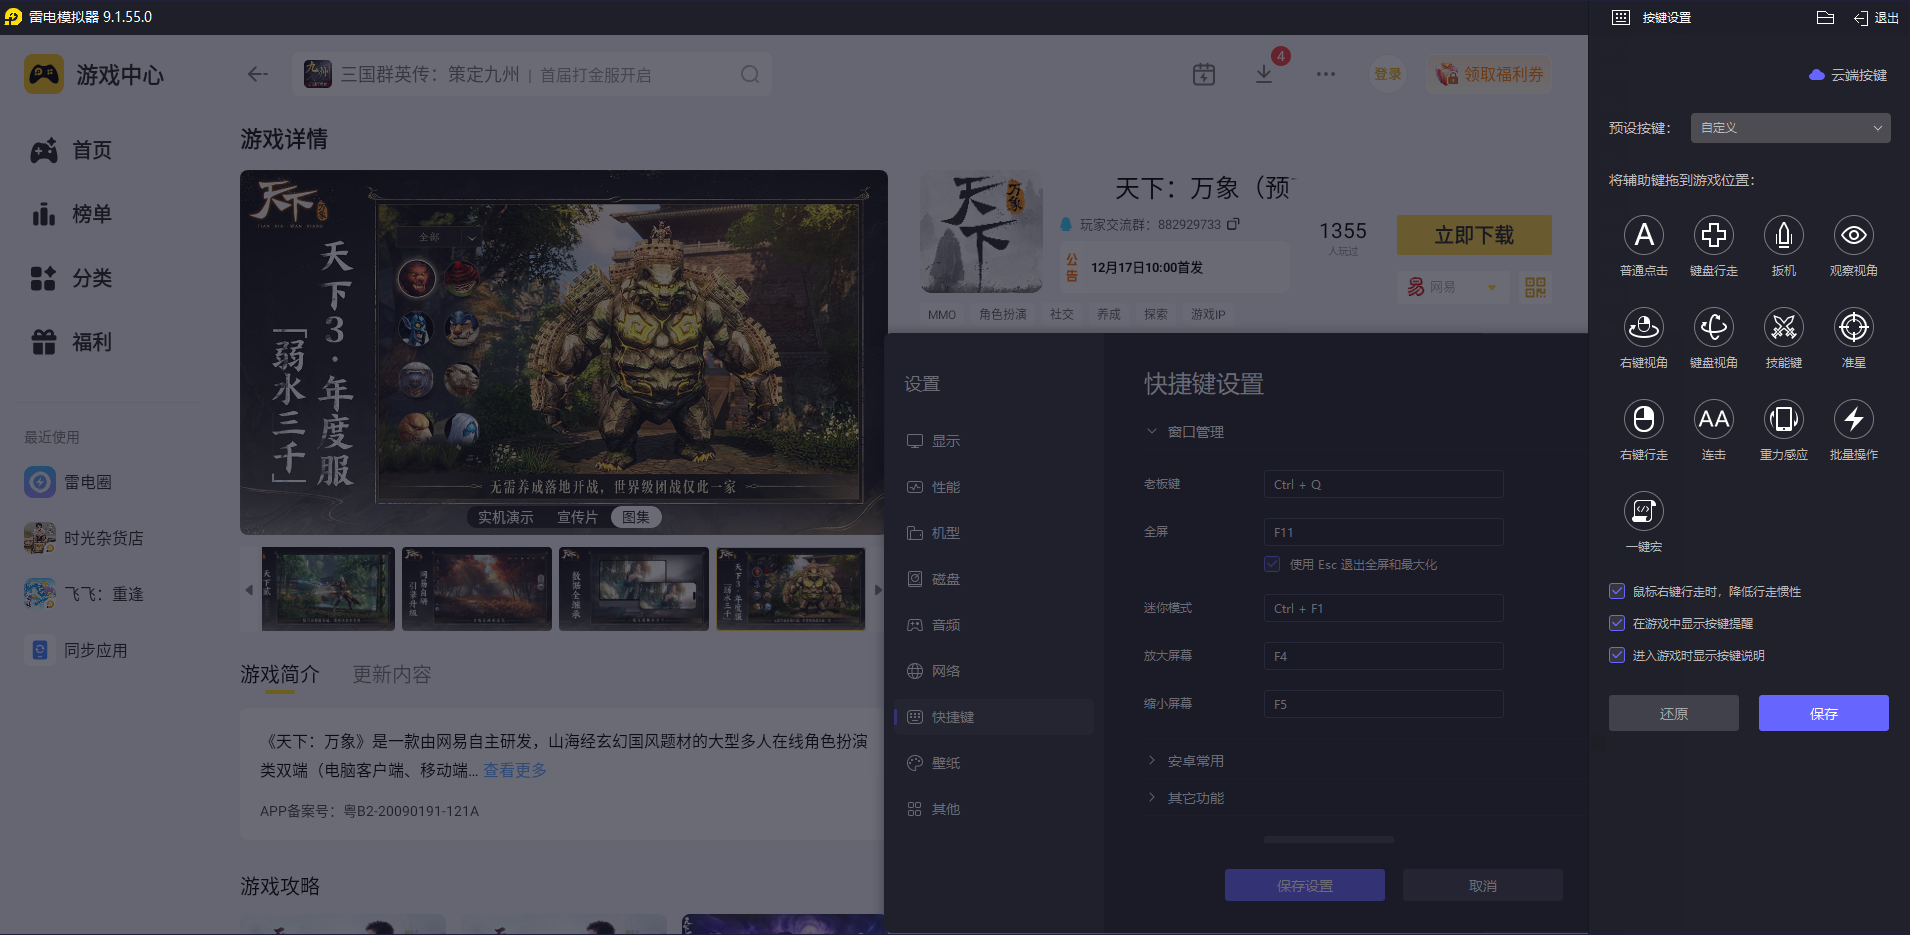Expand the 其它功能 section
Image resolution: width=1910 pixels, height=935 pixels.
pyautogui.click(x=1185, y=798)
